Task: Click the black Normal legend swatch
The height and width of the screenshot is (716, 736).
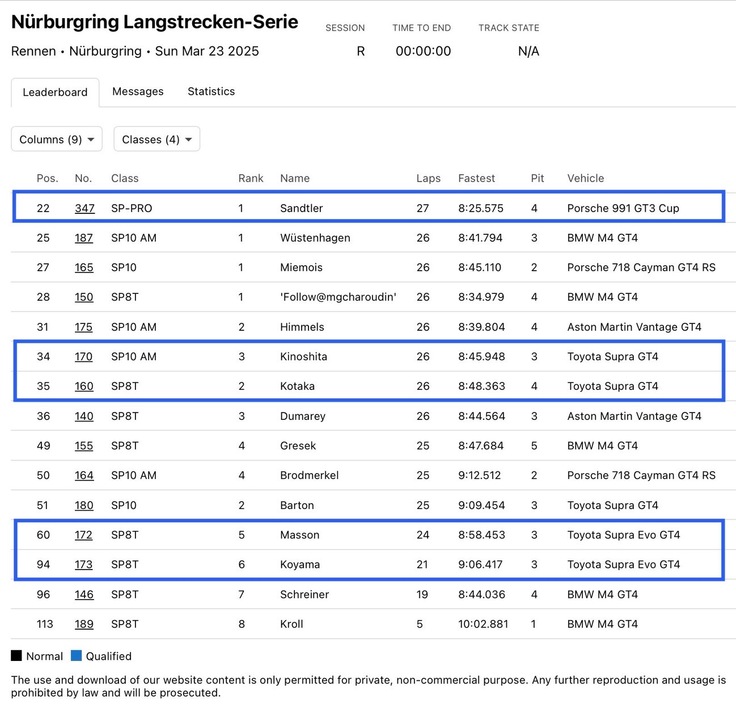Action: coord(17,657)
